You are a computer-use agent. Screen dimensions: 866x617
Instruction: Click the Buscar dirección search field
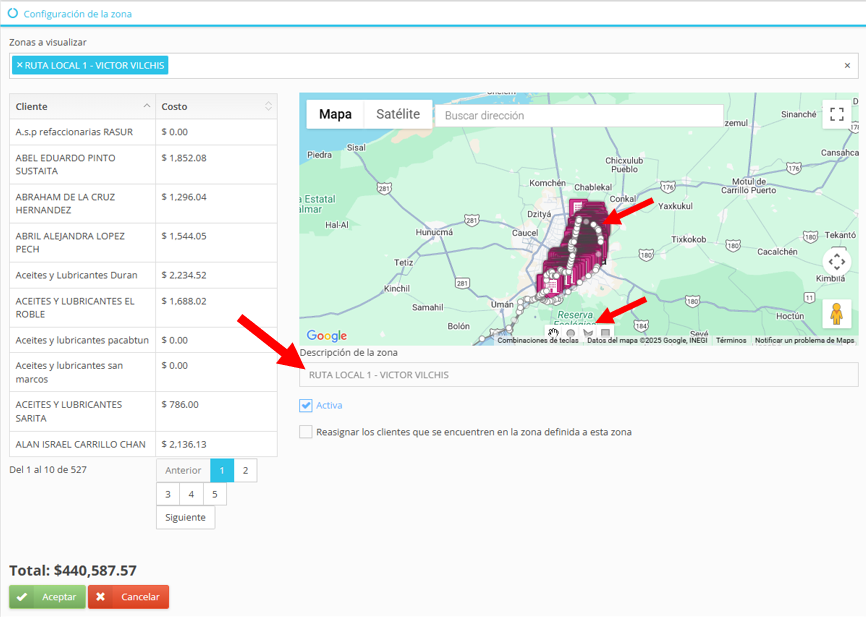578,116
